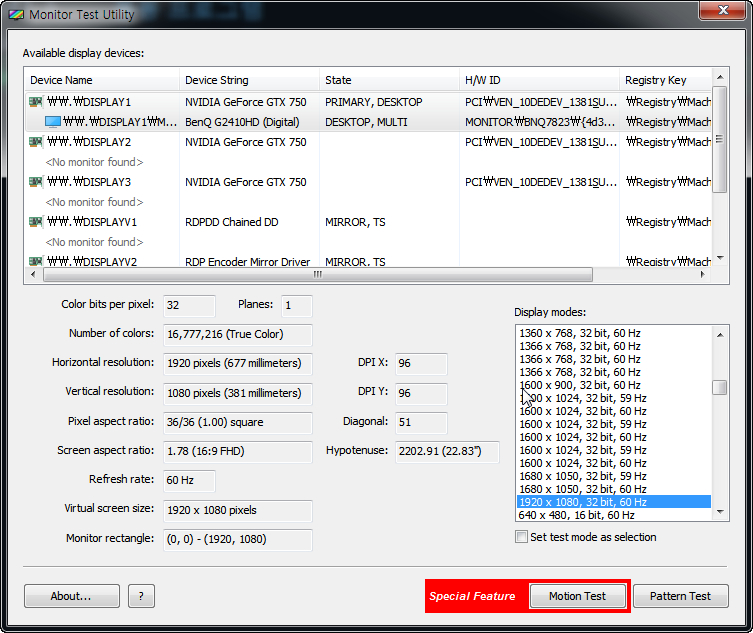Click No monitor found under DISPLAY2
The height and width of the screenshot is (633, 753).
pos(94,162)
